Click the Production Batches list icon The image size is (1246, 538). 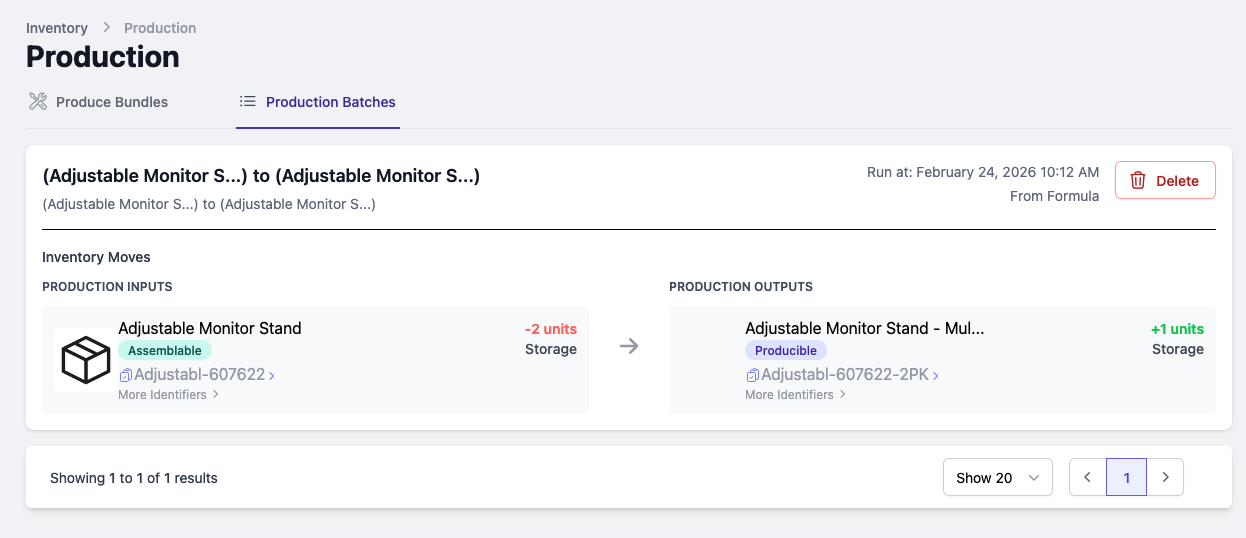(248, 101)
